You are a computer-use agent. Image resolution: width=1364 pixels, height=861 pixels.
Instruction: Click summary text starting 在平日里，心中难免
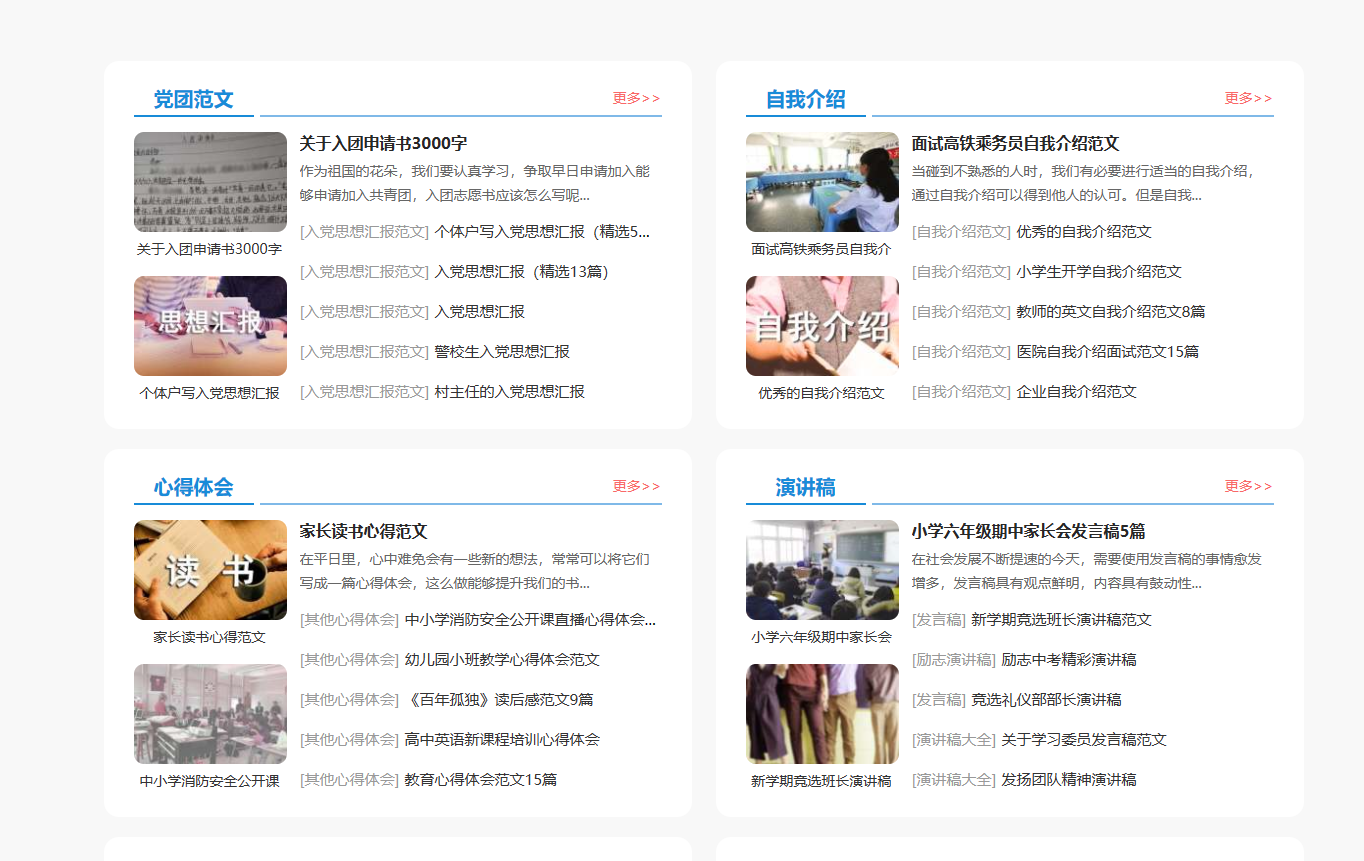[x=474, y=571]
